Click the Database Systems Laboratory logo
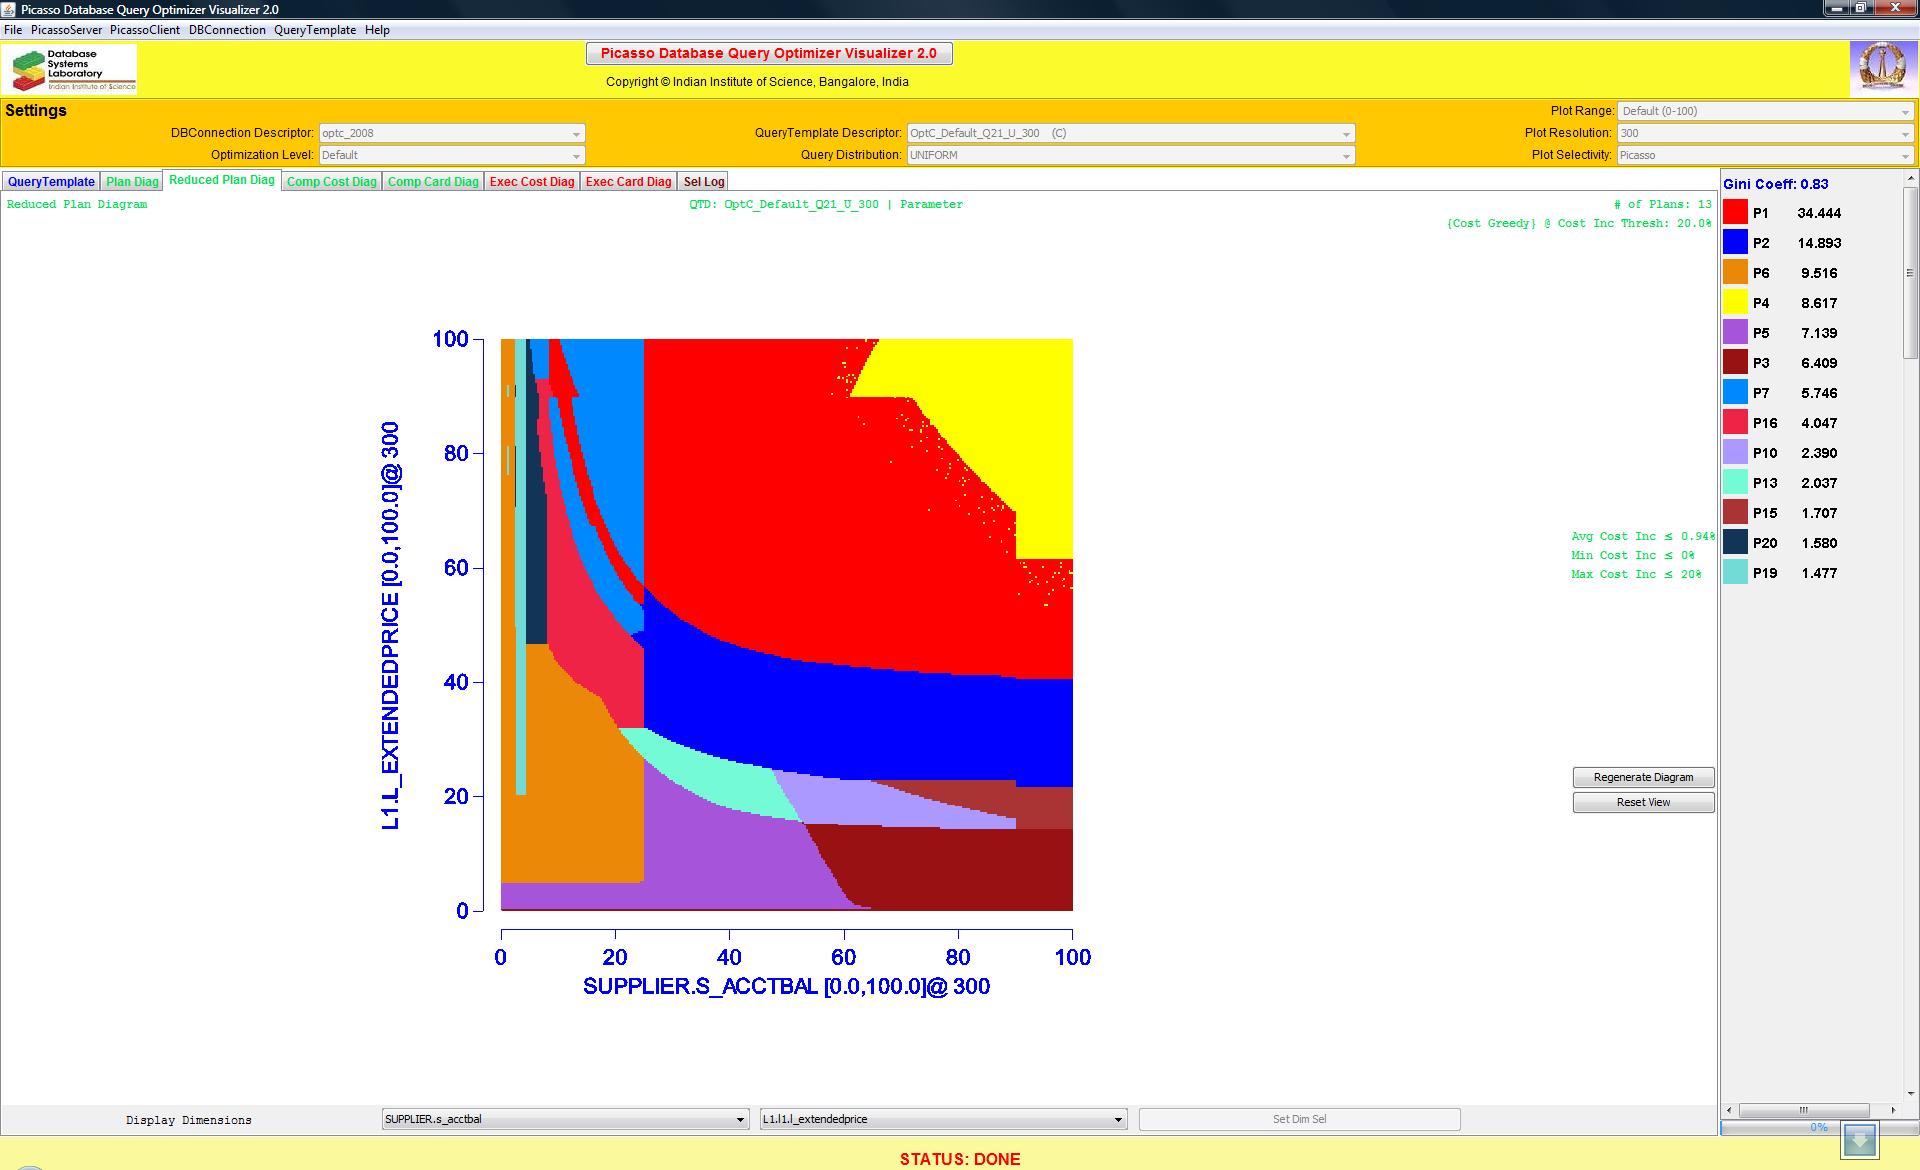Screen dimensions: 1920x1170 pyautogui.click(x=70, y=70)
